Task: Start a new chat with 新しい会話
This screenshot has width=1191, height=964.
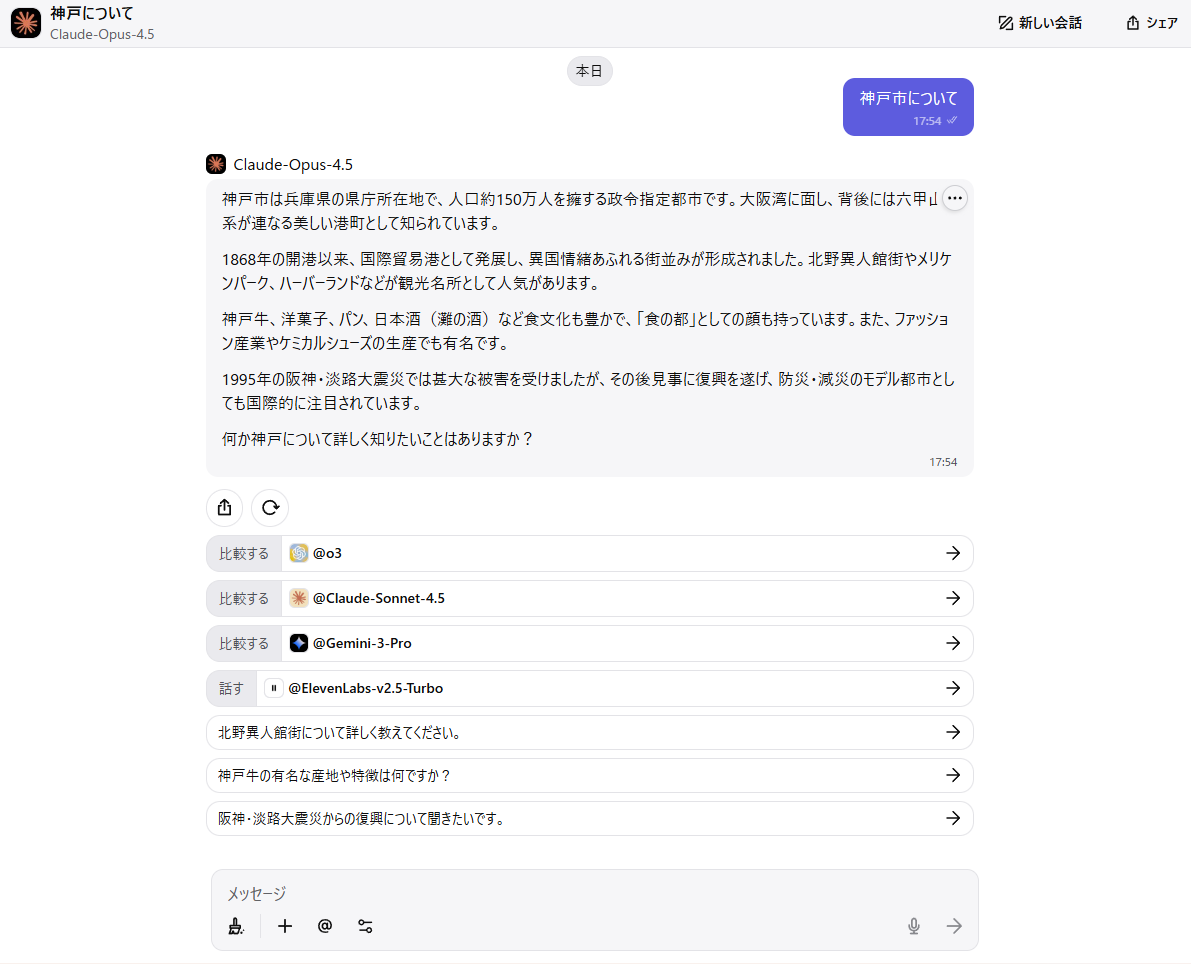Action: [x=1040, y=23]
